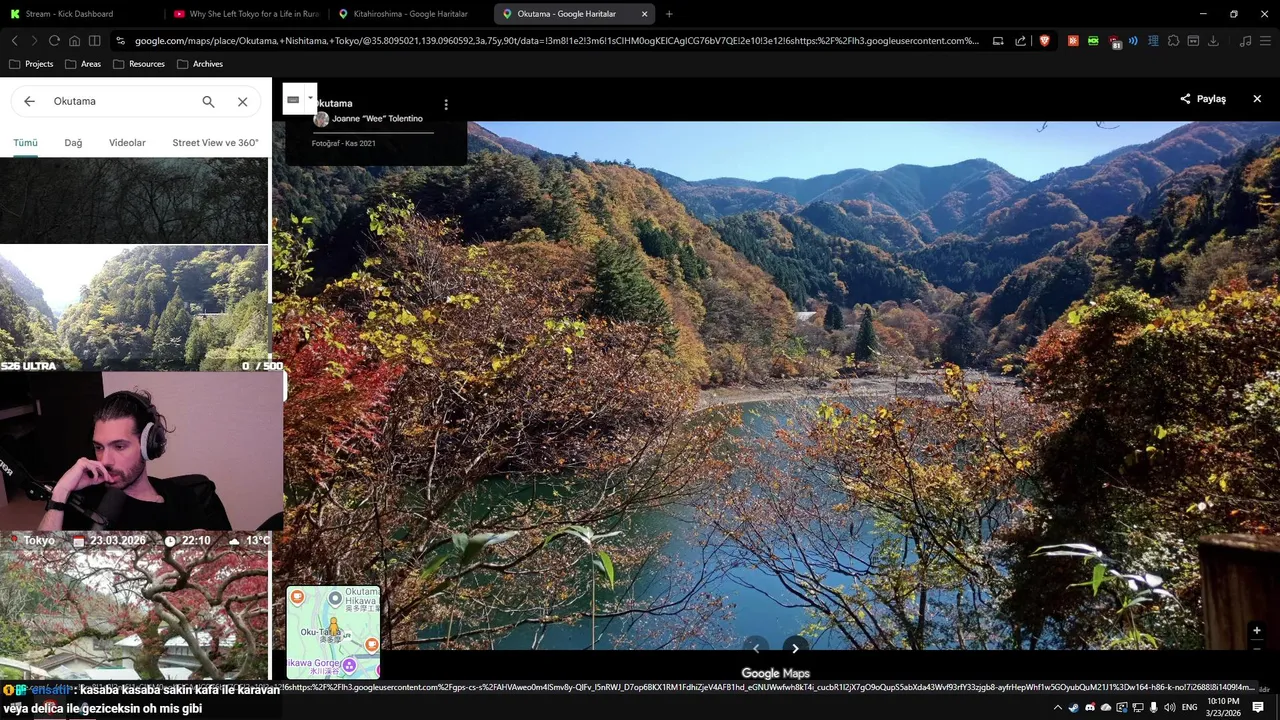Viewport: 1280px width, 720px height.
Task: Open the music note playlist icon
Action: 1245,41
